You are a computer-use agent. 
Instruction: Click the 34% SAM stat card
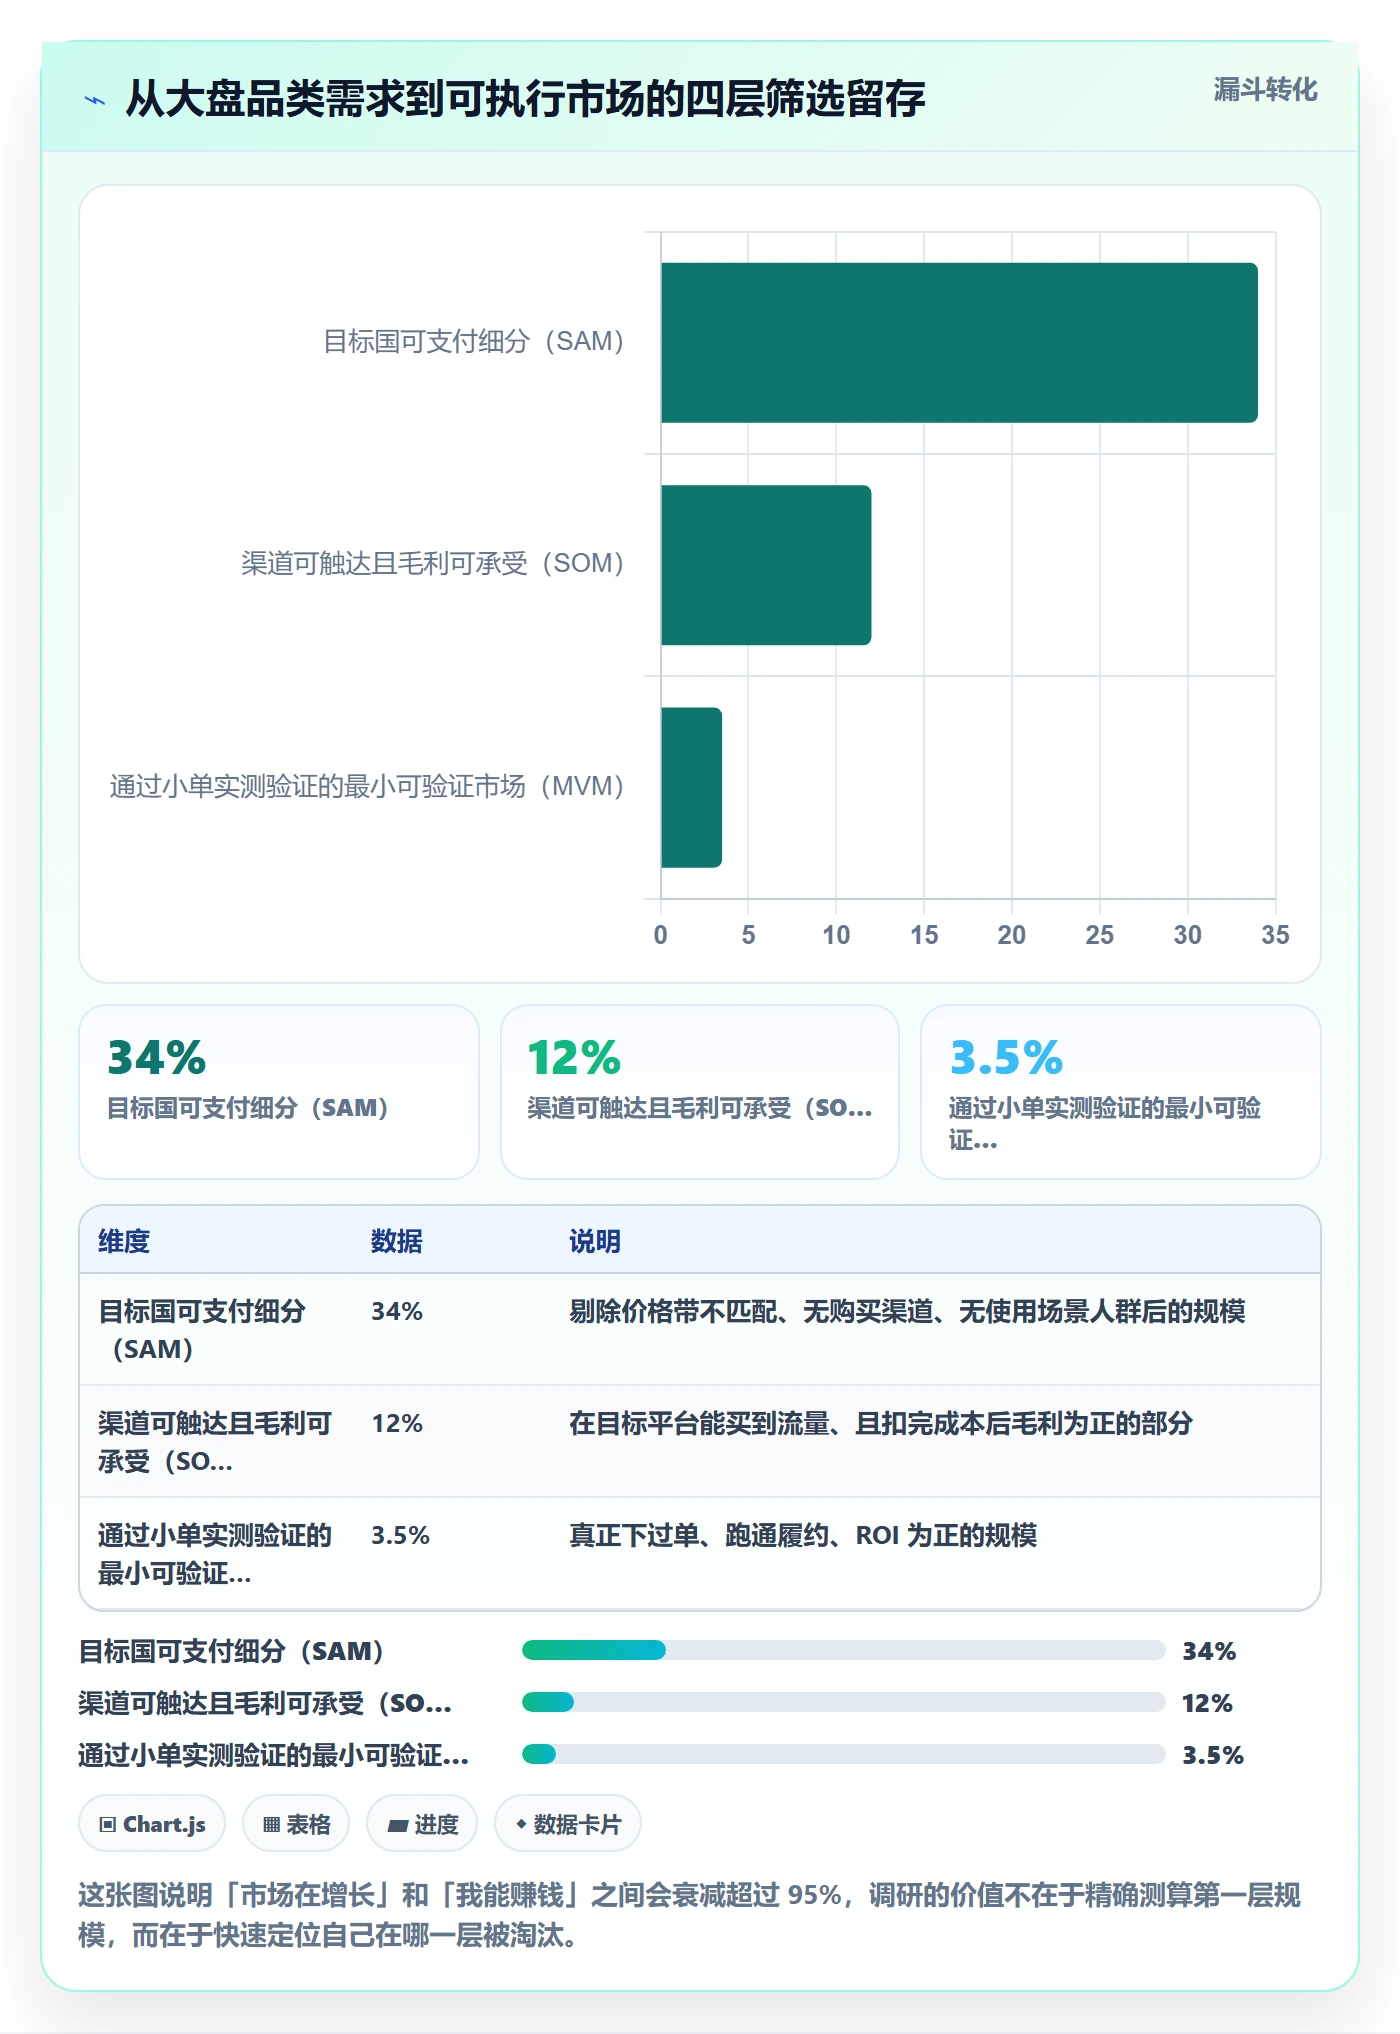point(279,1092)
